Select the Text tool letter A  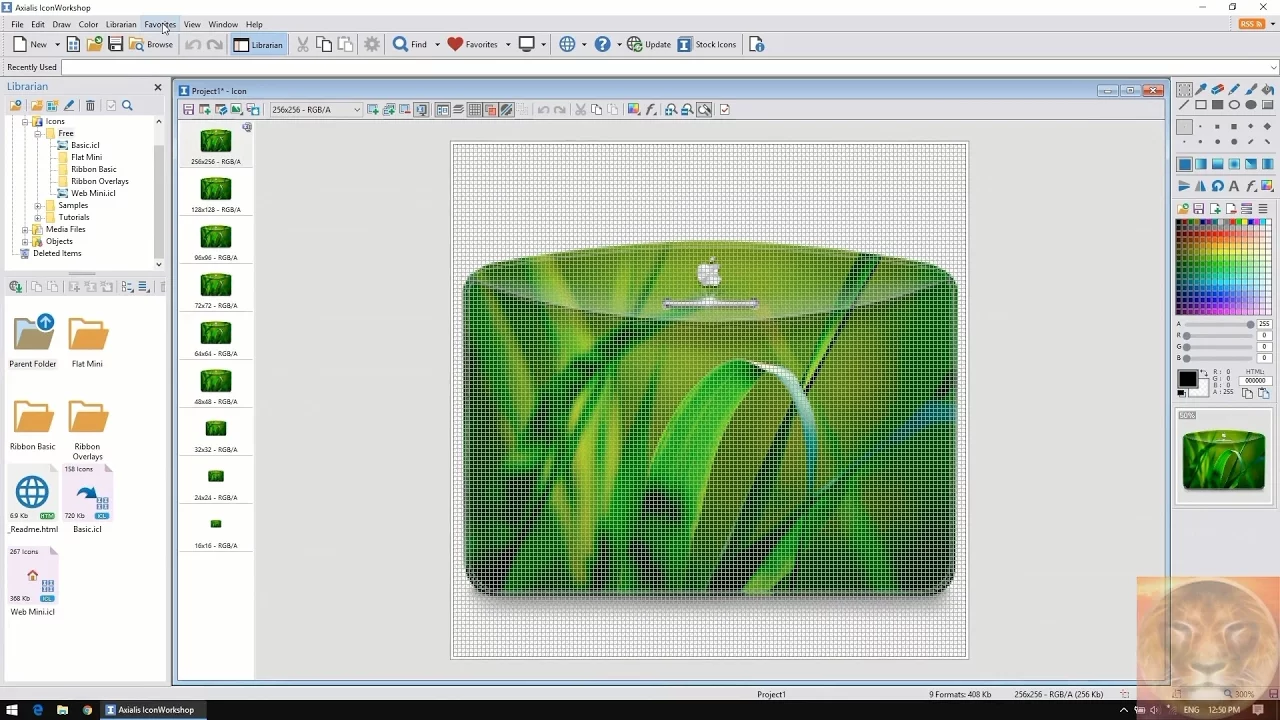coord(1234,186)
